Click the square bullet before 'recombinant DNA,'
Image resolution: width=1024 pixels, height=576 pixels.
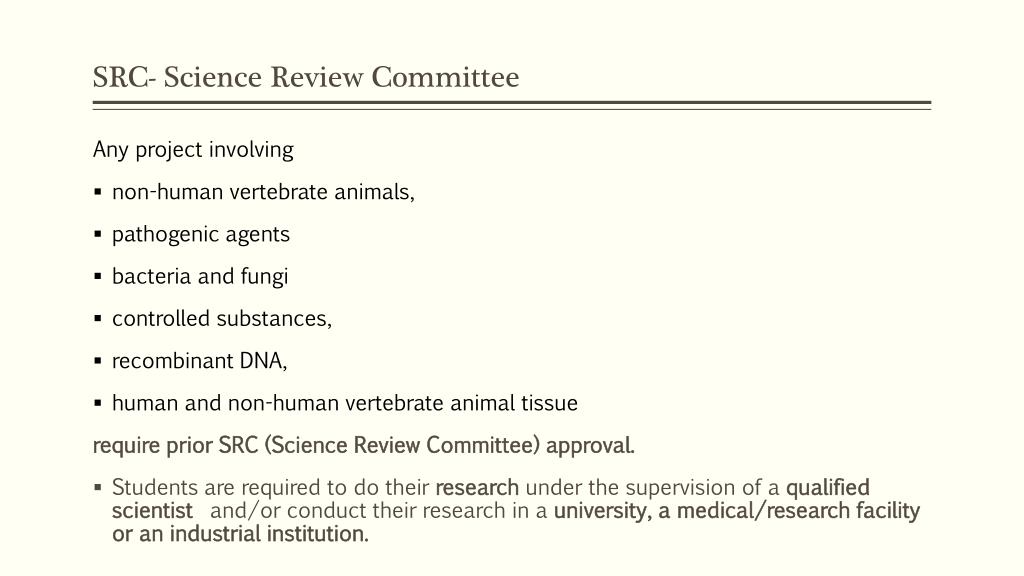tap(98, 360)
